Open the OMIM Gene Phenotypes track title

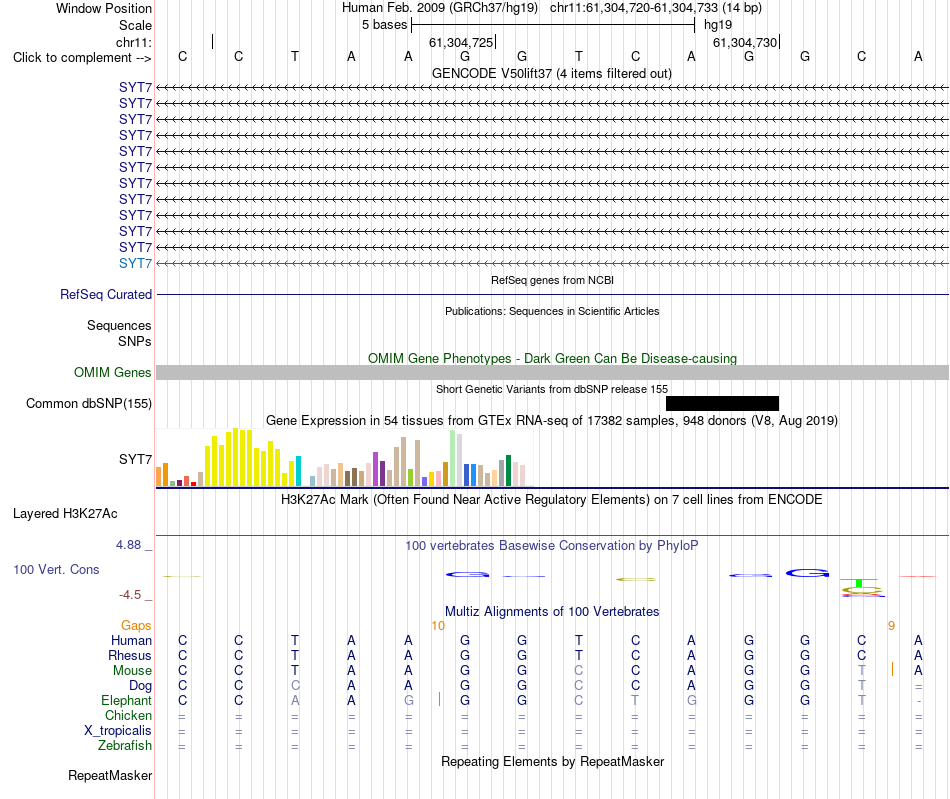click(552, 359)
